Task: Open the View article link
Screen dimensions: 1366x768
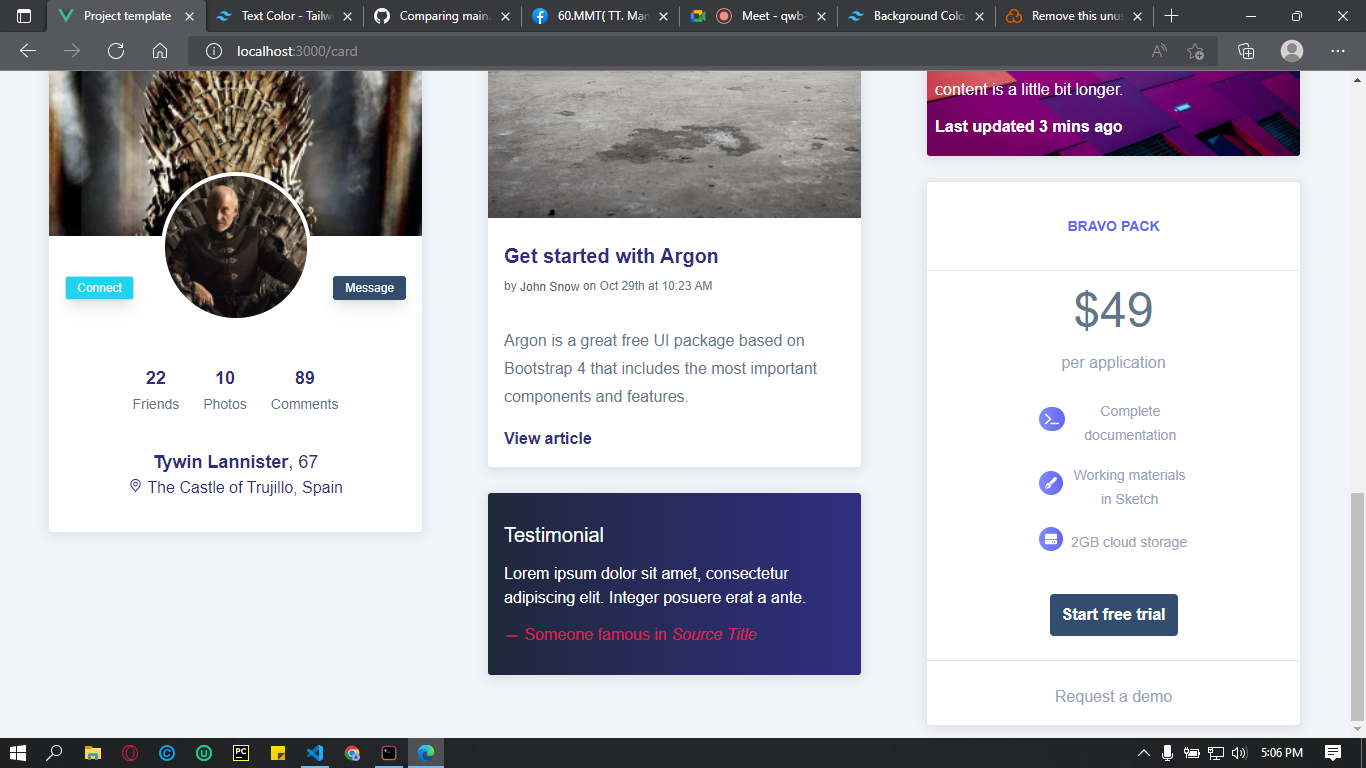Action: tap(548, 438)
